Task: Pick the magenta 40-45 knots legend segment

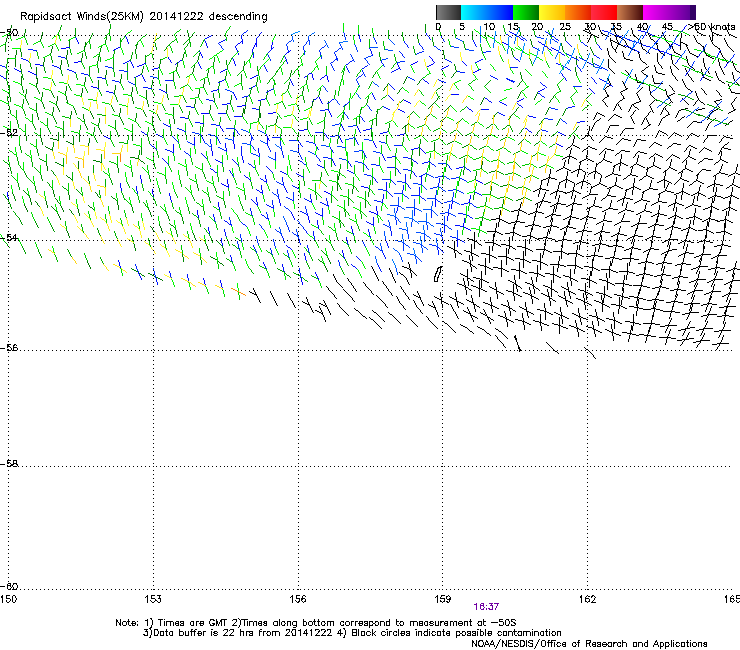Action: pos(656,12)
